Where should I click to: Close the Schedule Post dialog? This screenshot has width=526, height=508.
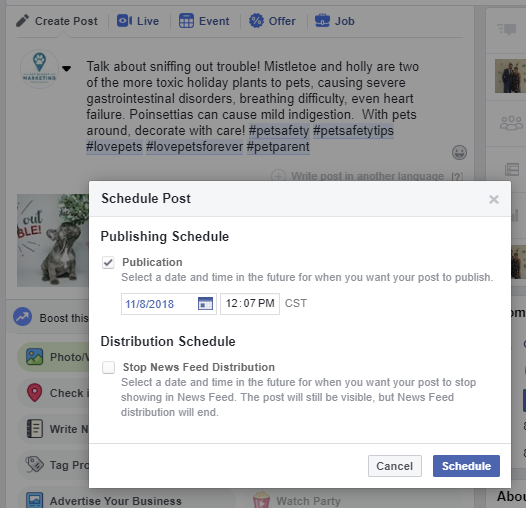pyautogui.click(x=493, y=199)
